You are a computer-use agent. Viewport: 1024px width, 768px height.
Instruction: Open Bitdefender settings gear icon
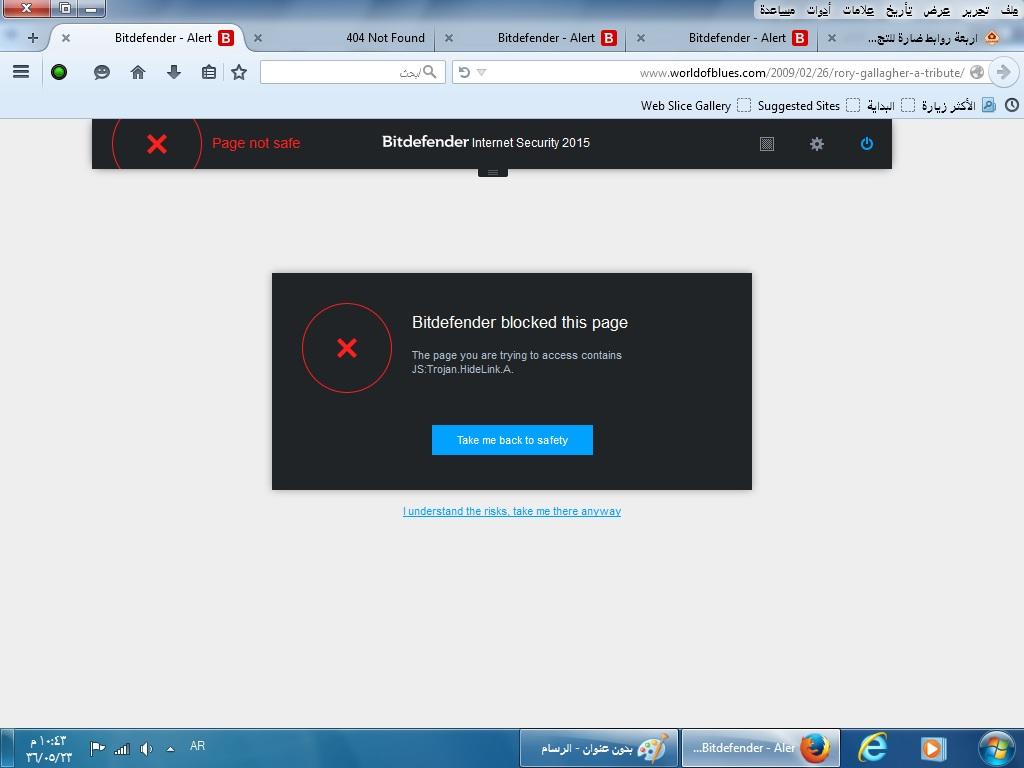pyautogui.click(x=817, y=144)
